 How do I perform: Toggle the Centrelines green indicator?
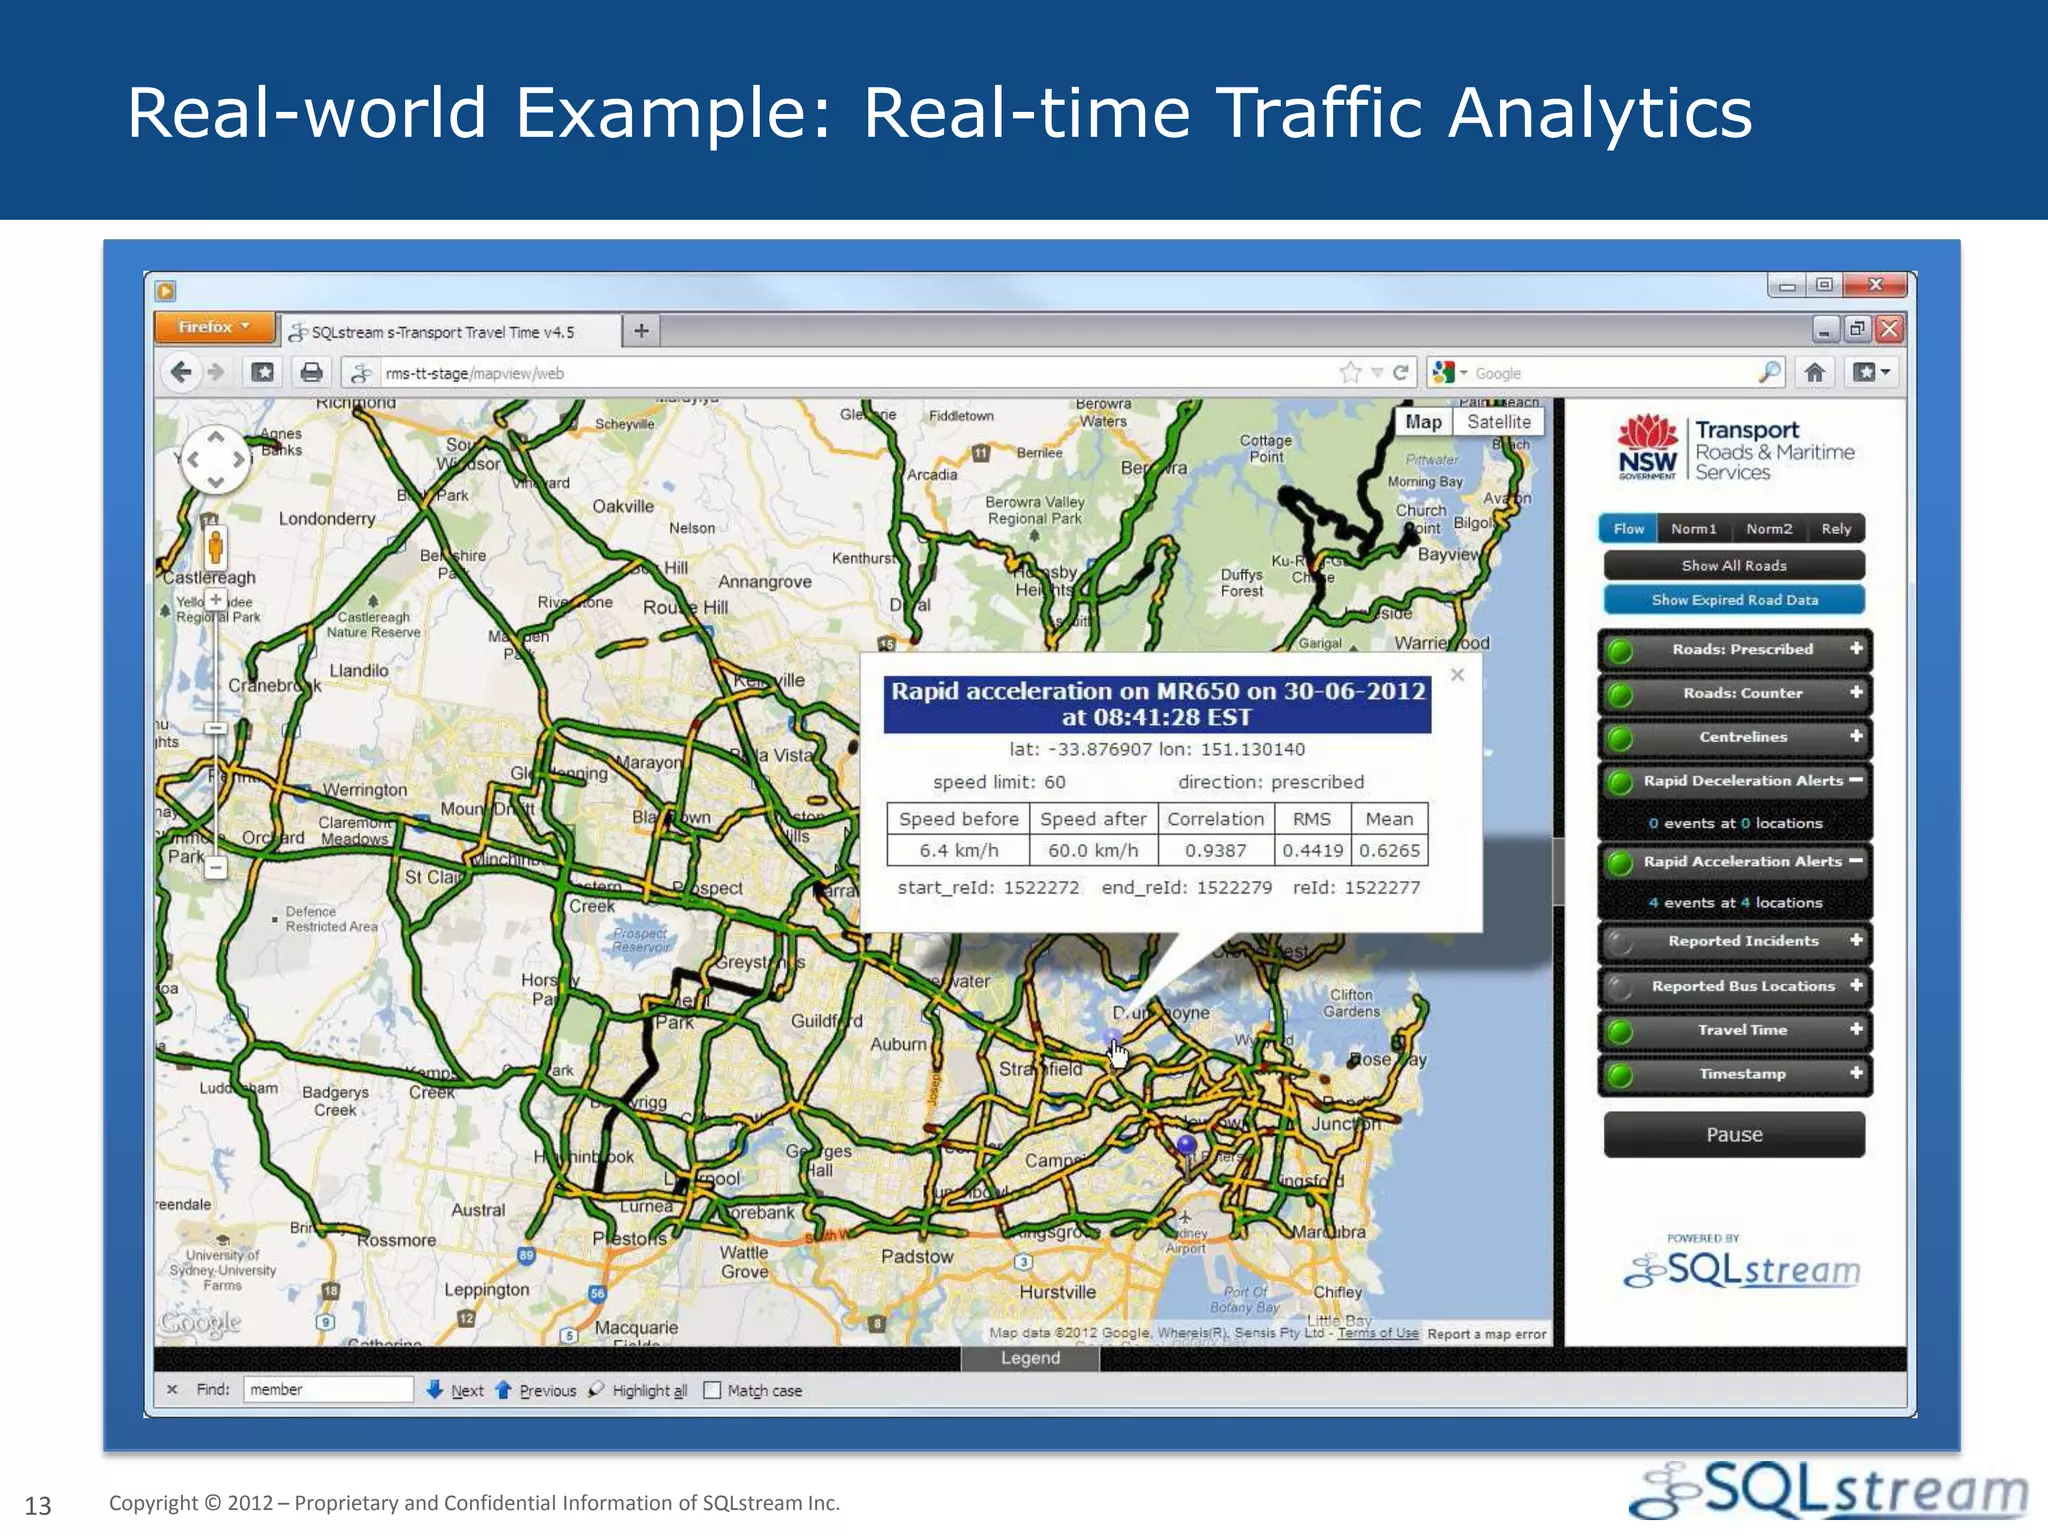point(1620,738)
